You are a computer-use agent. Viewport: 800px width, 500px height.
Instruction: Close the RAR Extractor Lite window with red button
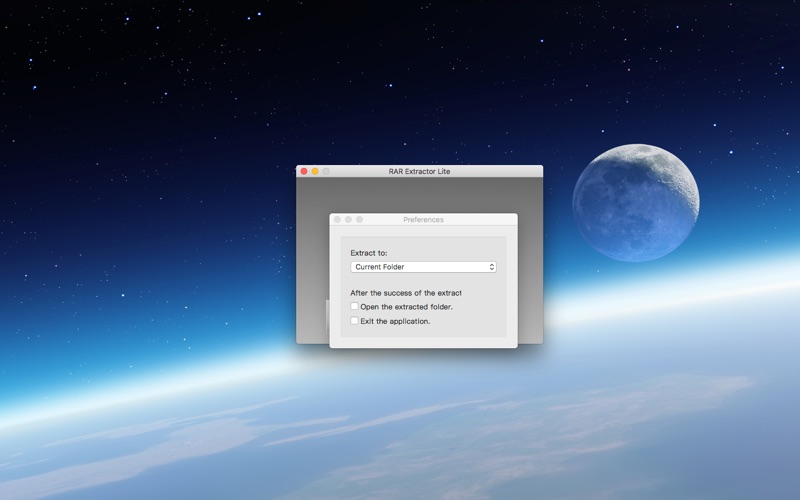coord(304,172)
